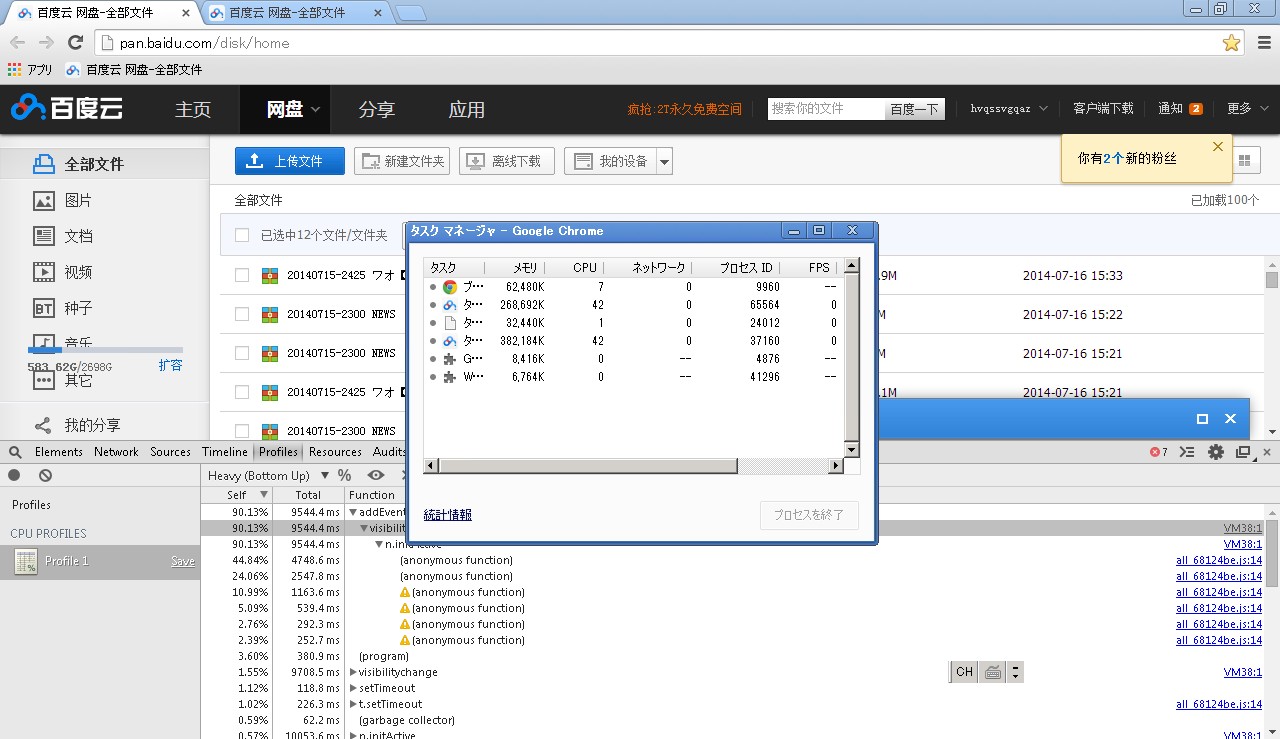Tick the checkbox for the 15:22 file row
1280x739 pixels.
point(242,314)
